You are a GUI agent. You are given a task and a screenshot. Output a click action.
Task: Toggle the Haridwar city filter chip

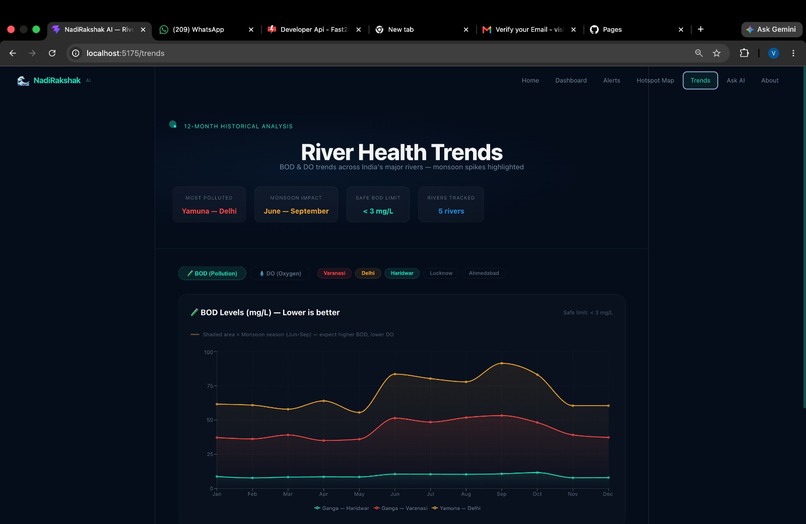tap(402, 274)
